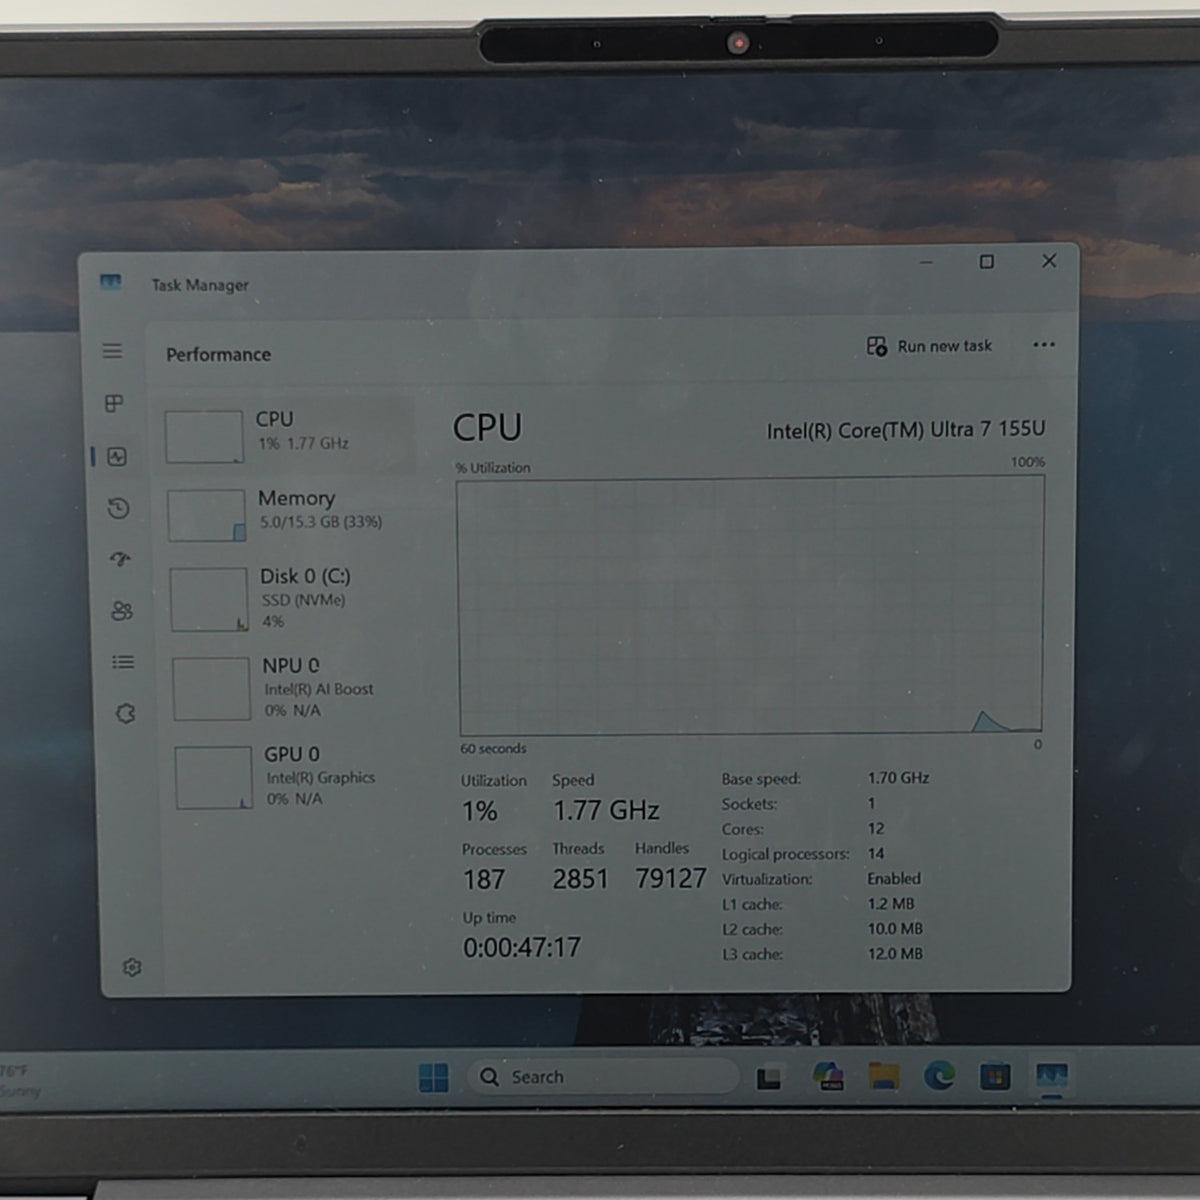
Task: Open the Users page icon
Action: [x=122, y=610]
